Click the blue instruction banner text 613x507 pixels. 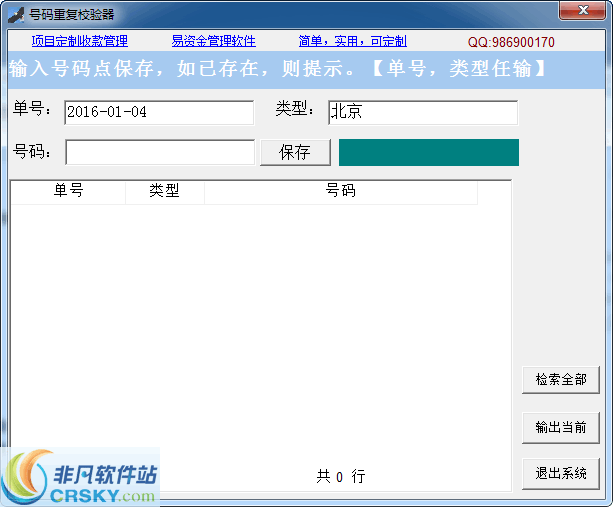coord(277,69)
